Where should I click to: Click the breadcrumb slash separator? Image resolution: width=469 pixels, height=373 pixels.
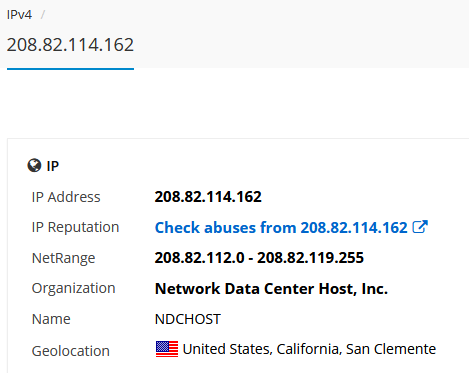pyautogui.click(x=43, y=15)
